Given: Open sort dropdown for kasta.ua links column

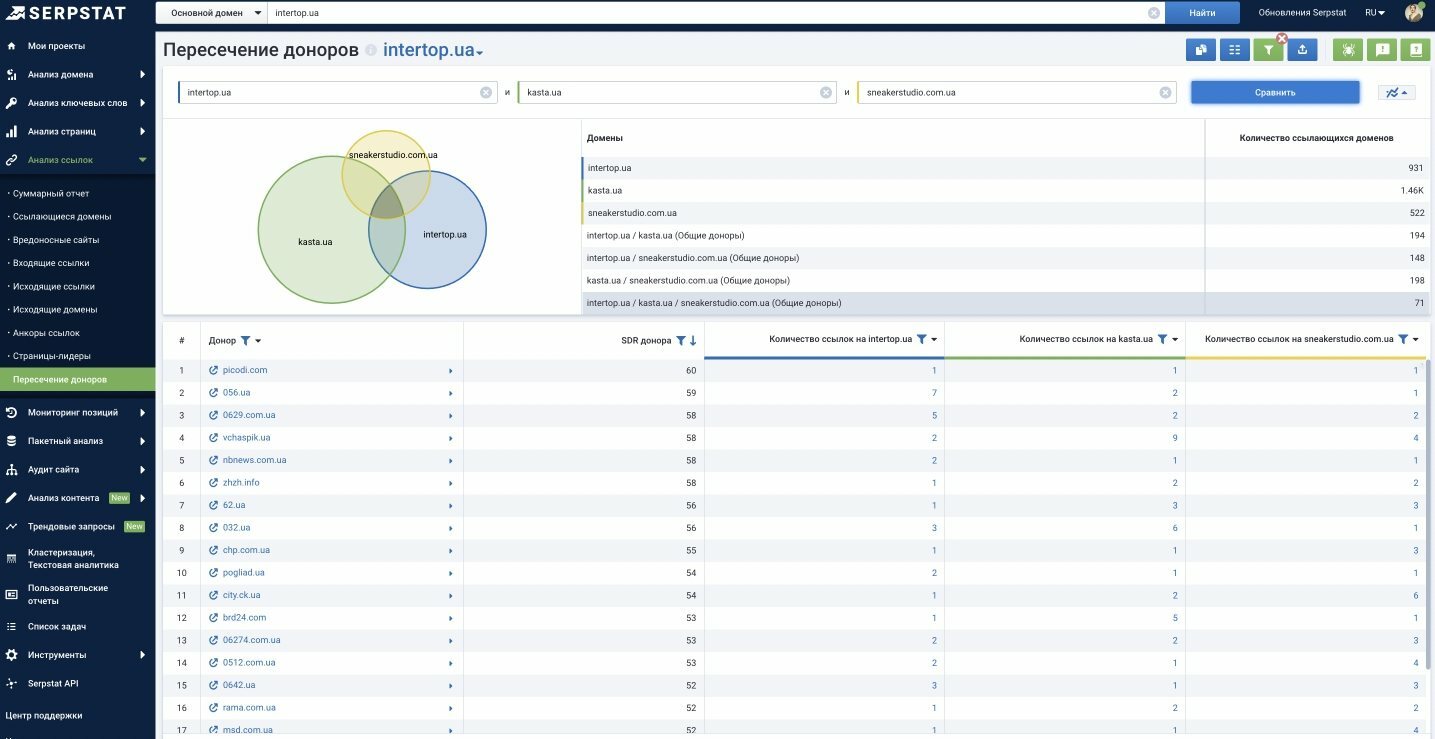Looking at the screenshot, I should [x=1175, y=339].
